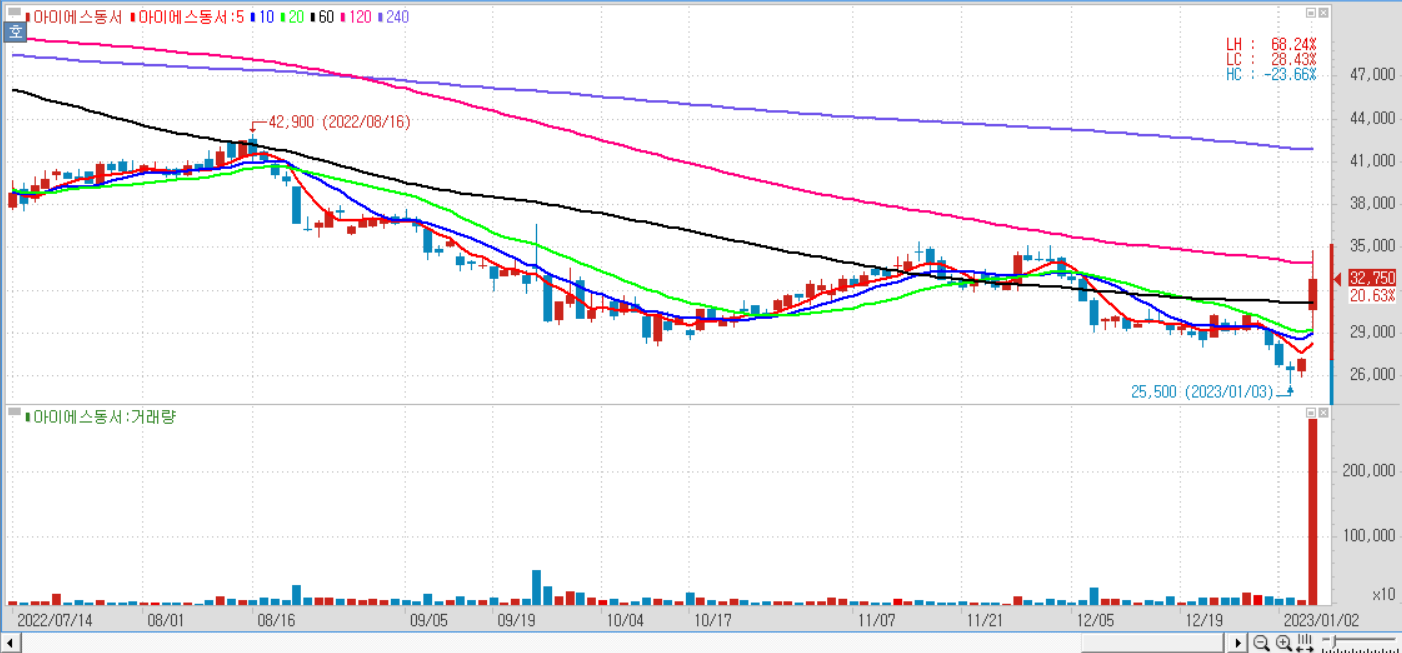The width and height of the screenshot is (1402, 653).
Task: Maximize the price chart pane
Action: [x=1311, y=12]
